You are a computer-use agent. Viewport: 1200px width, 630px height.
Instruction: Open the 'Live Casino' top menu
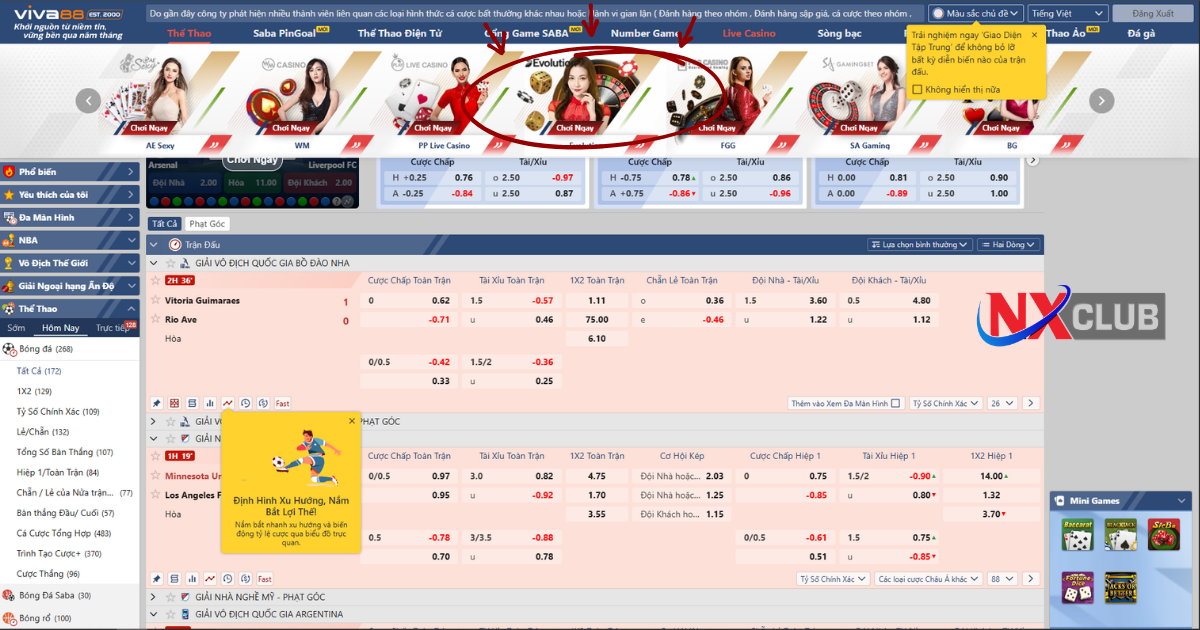749,33
